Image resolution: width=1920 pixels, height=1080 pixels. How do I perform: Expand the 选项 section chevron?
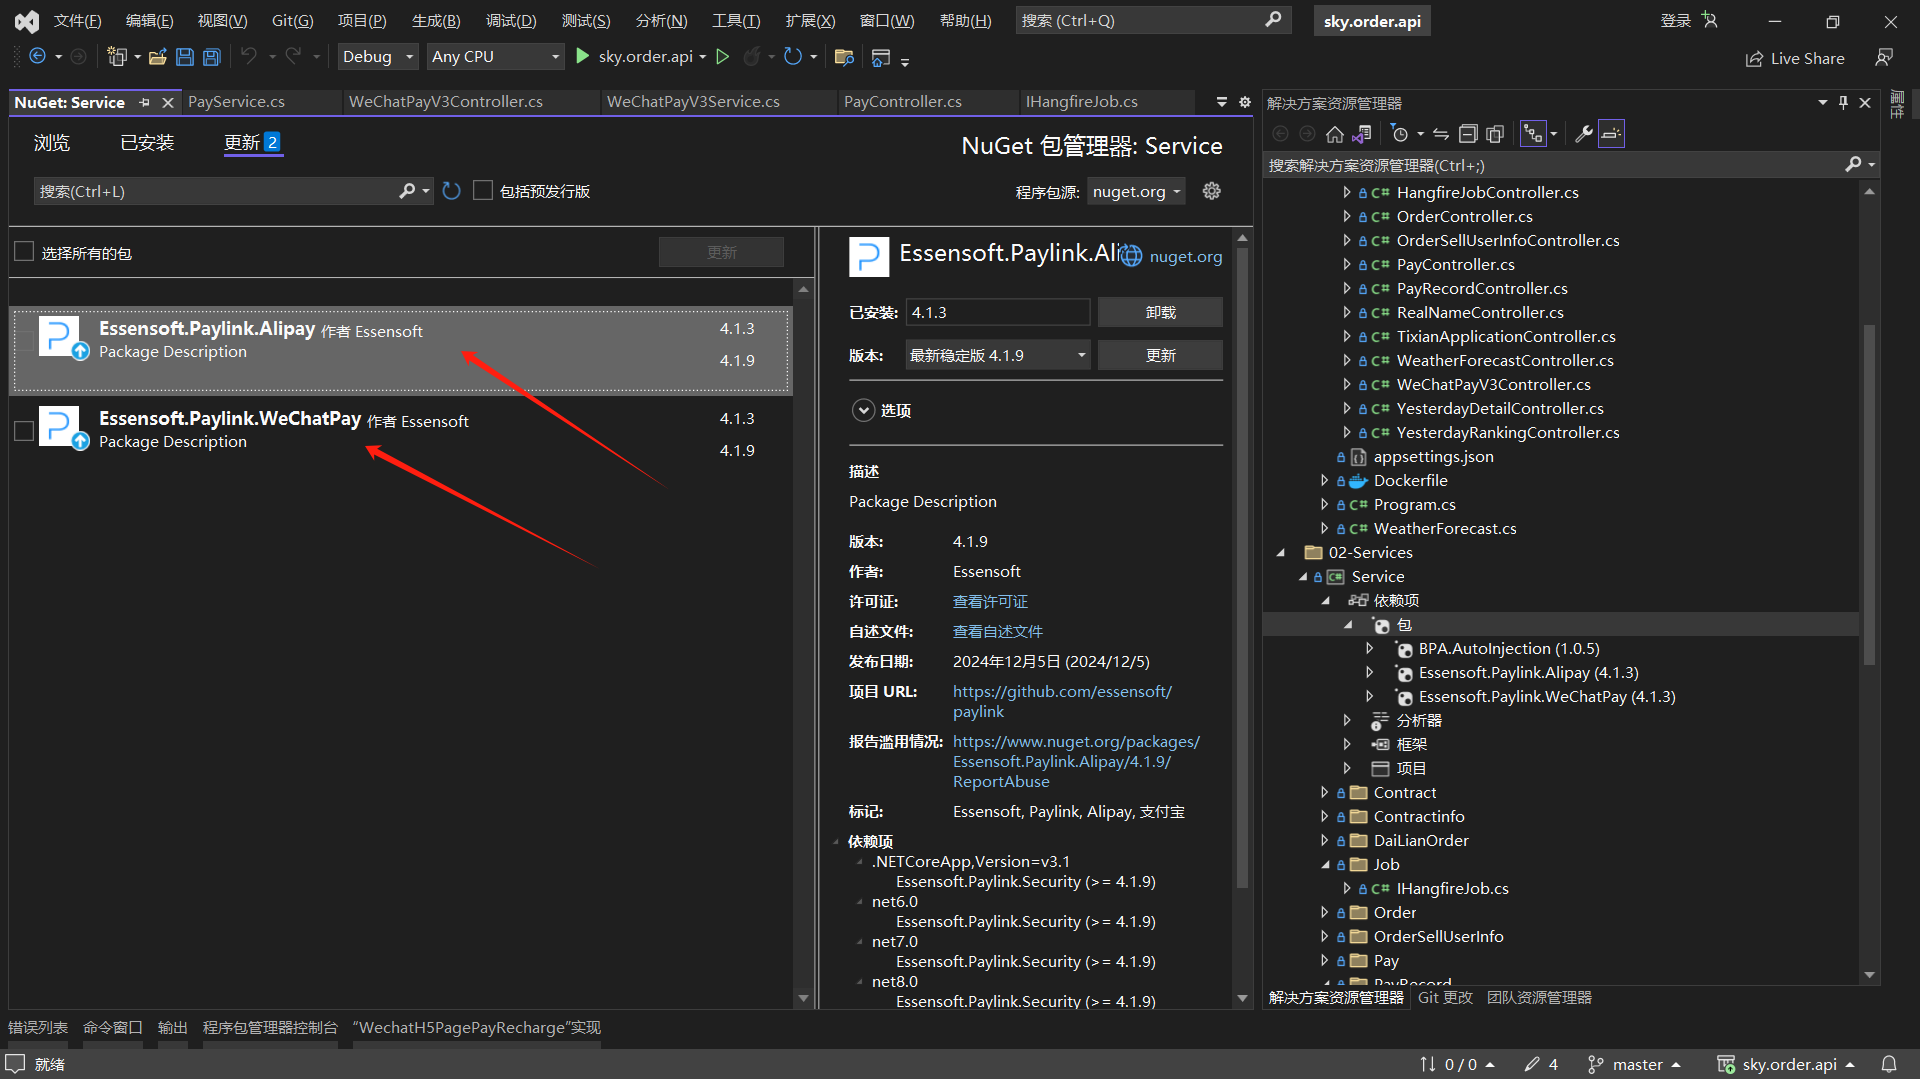coord(863,411)
